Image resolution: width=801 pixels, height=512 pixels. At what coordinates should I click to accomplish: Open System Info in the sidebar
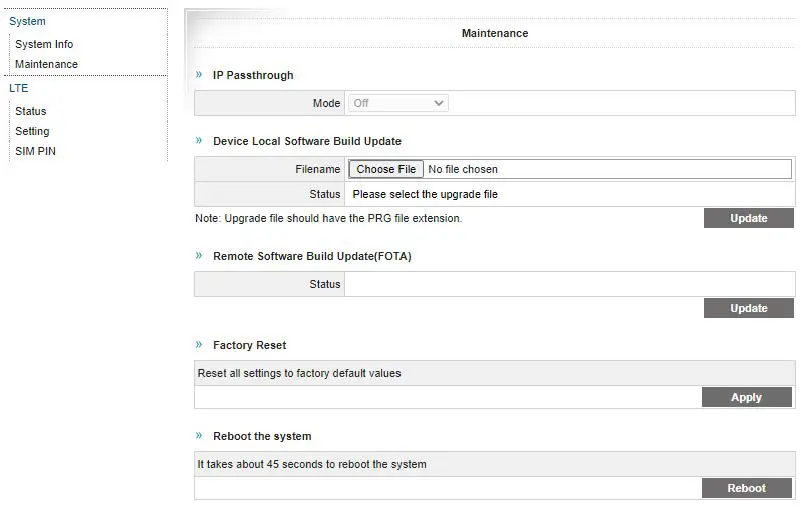pos(44,44)
